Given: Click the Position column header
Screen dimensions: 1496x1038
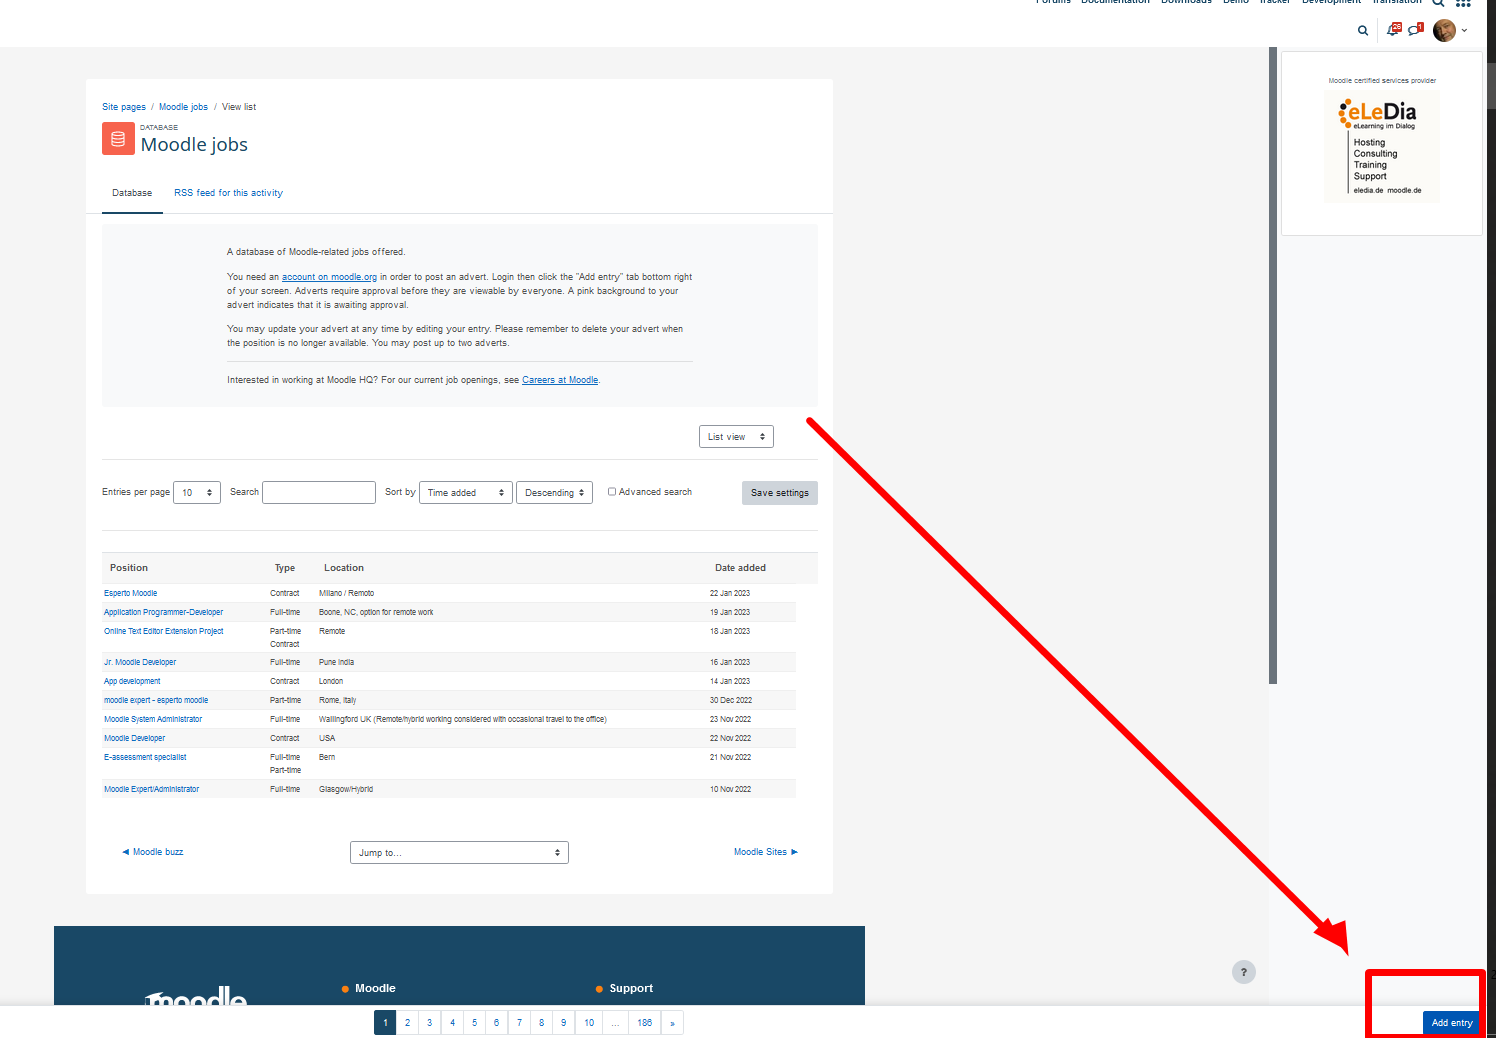Looking at the screenshot, I should (x=129, y=568).
